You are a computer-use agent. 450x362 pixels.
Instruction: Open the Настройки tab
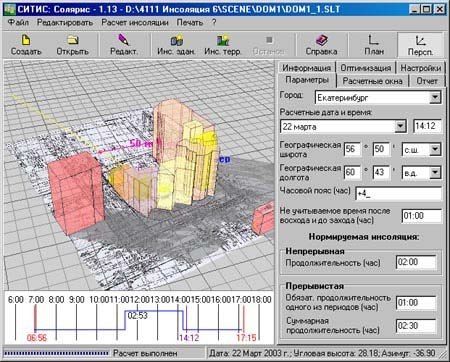tap(421, 68)
